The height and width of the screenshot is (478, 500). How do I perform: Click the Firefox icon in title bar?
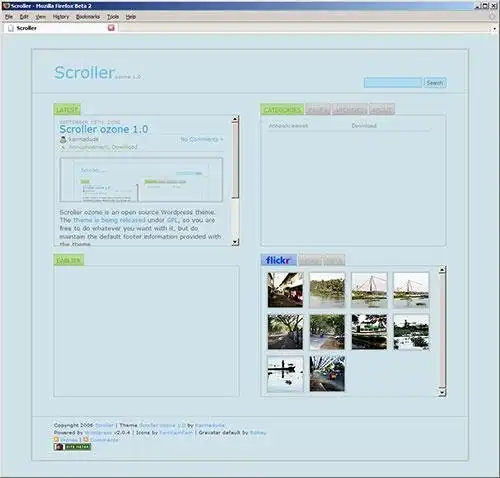(6, 6)
